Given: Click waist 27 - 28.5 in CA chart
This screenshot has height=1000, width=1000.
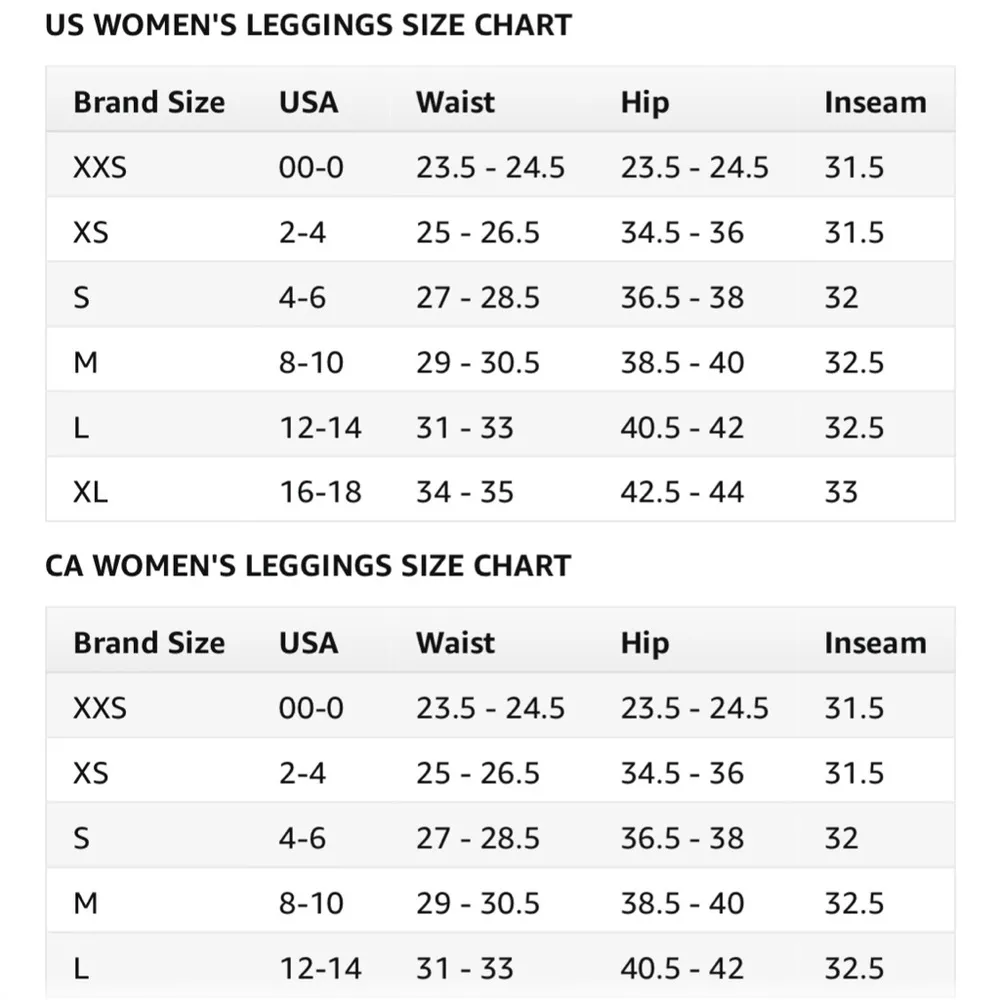Looking at the screenshot, I should click(x=477, y=837).
